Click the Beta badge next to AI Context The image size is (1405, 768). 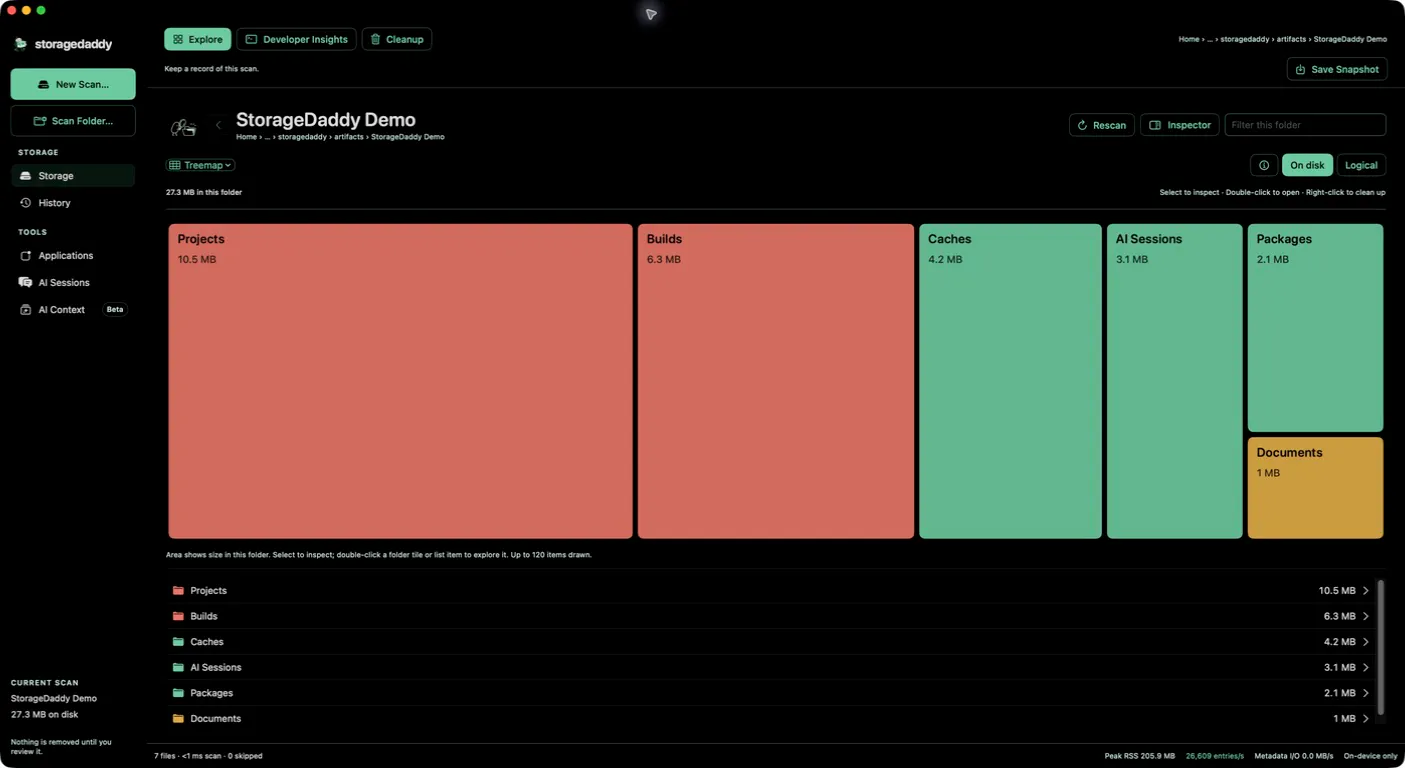click(115, 310)
